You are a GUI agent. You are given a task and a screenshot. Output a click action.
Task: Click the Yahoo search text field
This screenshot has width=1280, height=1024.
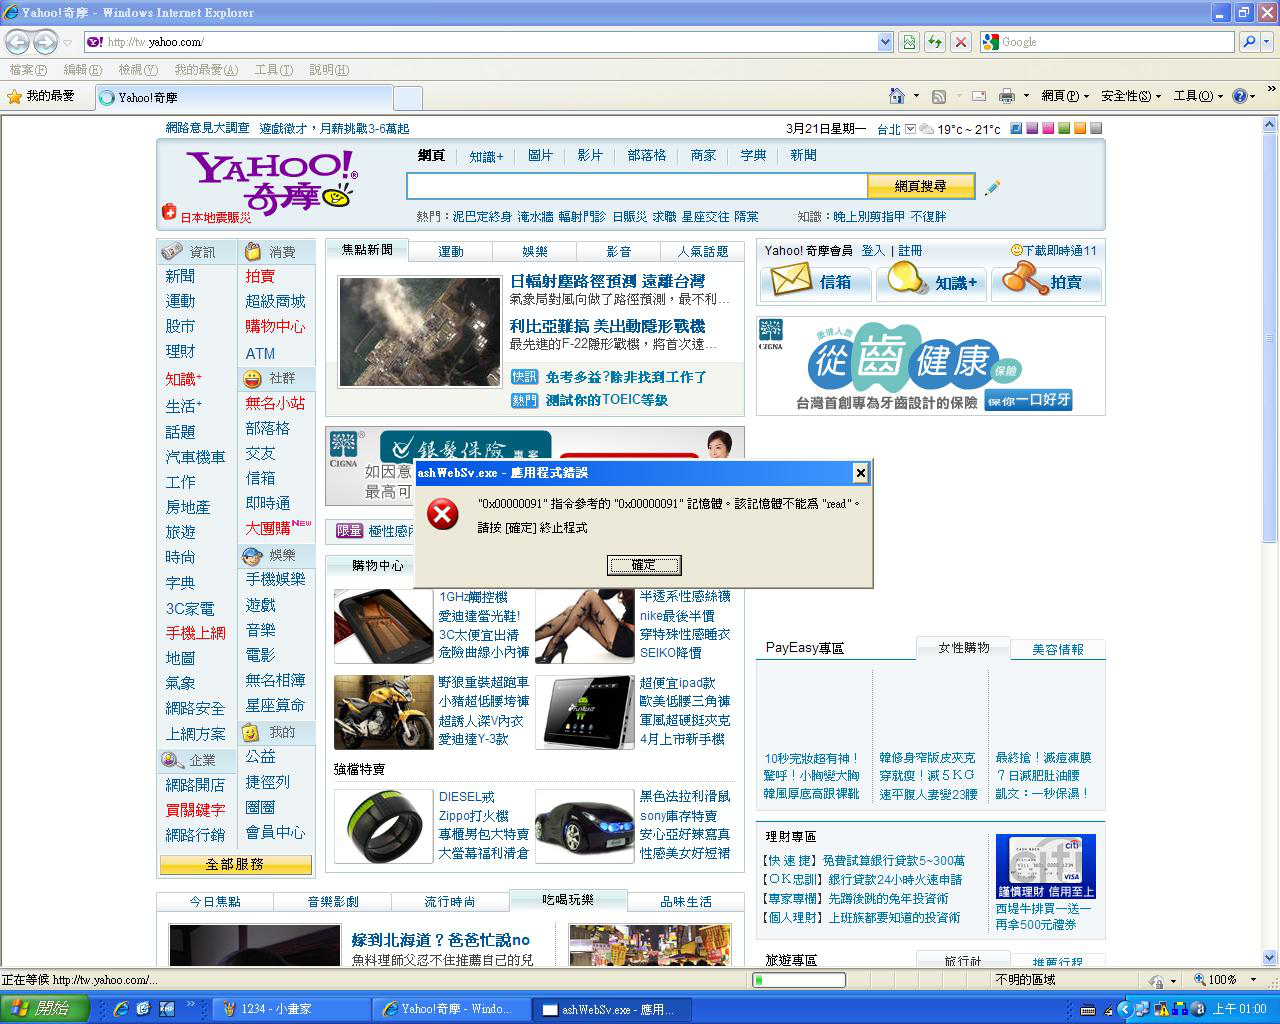coord(636,186)
